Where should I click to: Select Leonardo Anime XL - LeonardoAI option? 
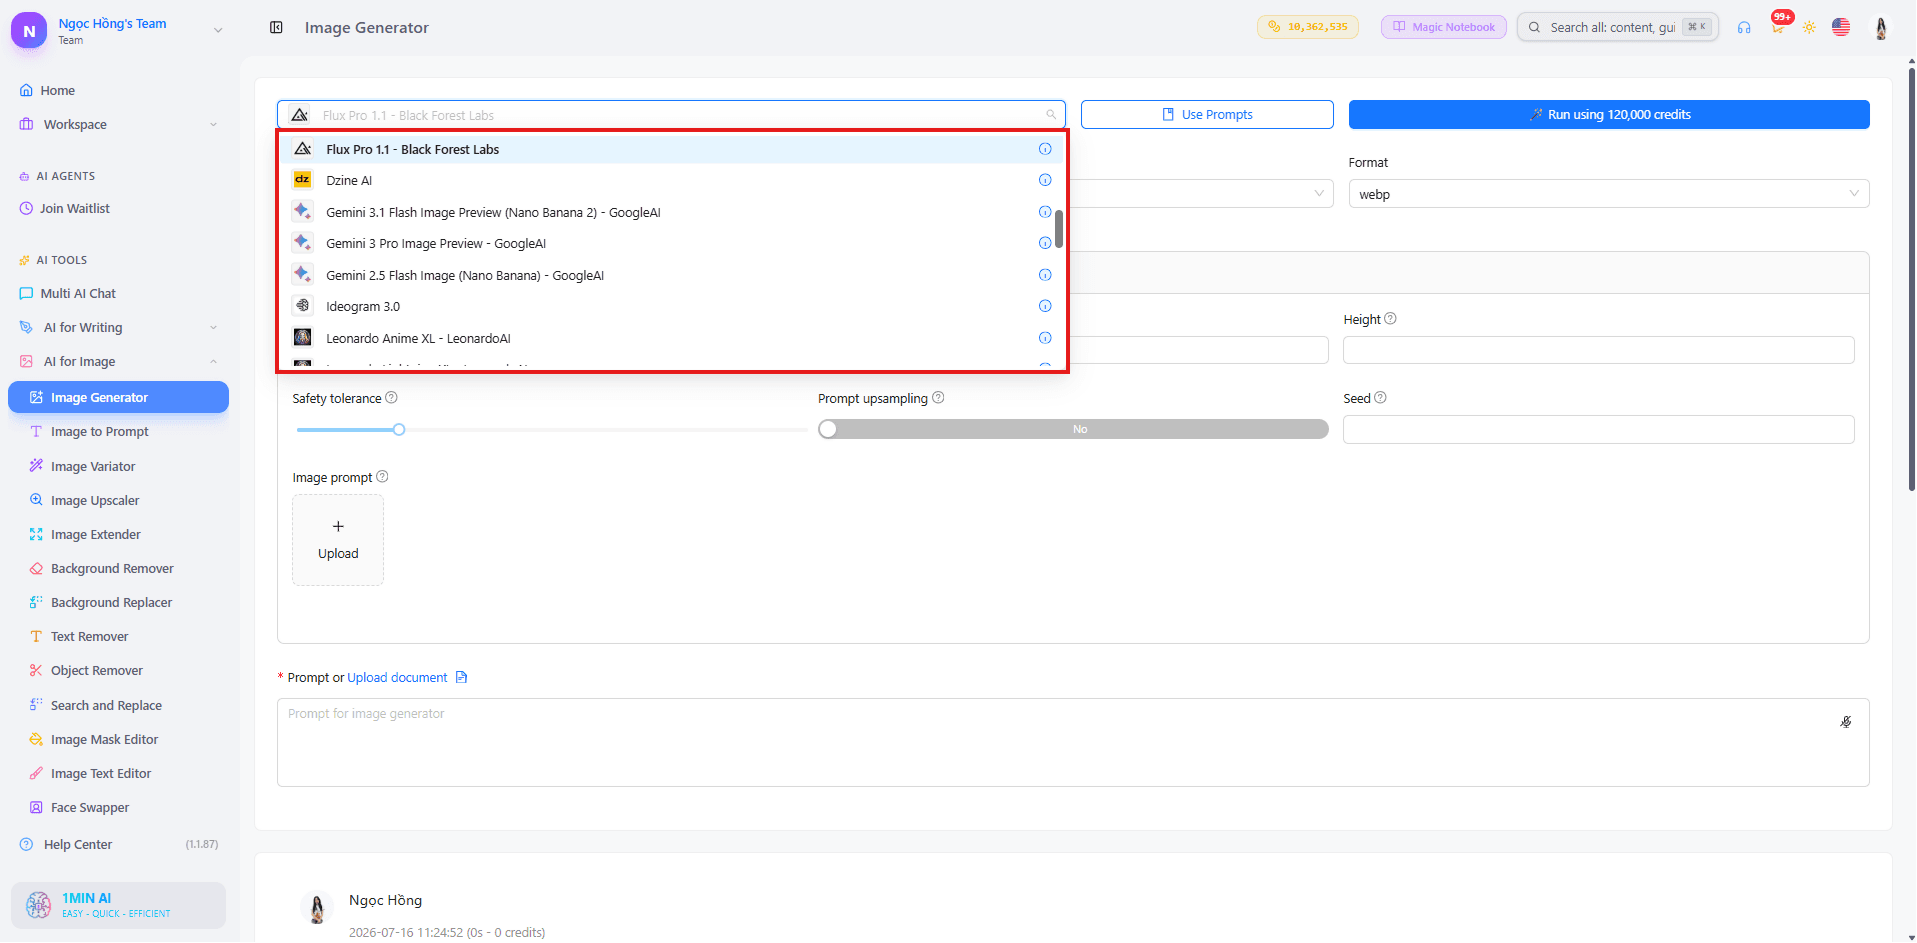tap(669, 338)
